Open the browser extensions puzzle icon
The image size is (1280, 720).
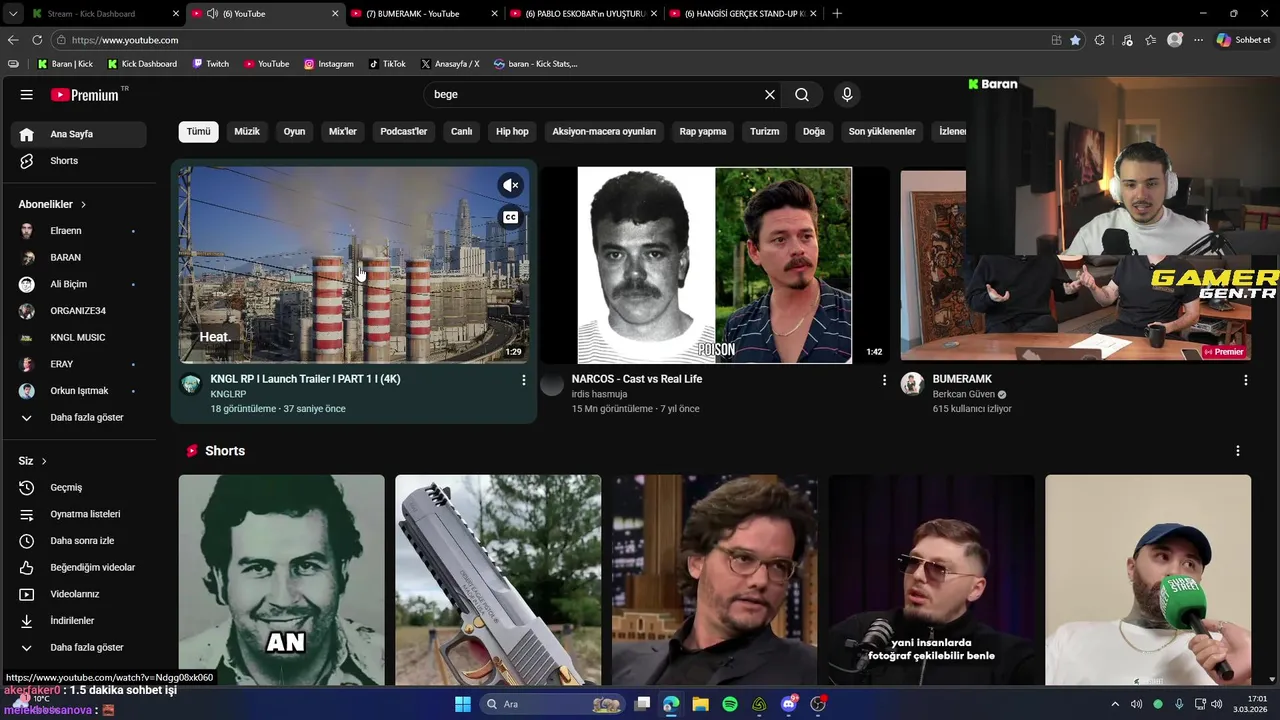1100,40
